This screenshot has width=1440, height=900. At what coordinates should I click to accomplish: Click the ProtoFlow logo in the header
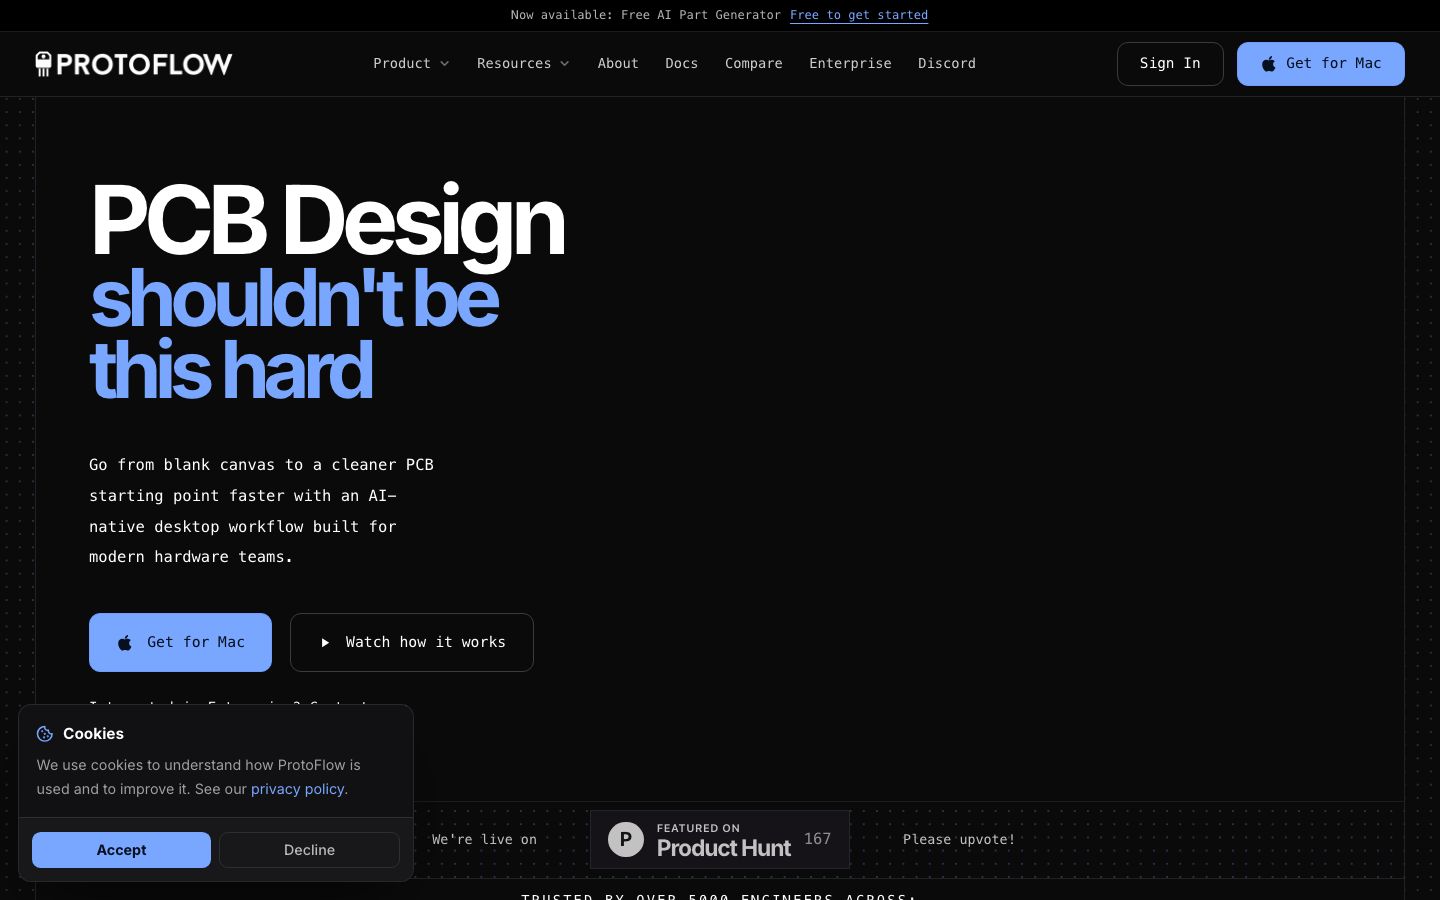click(134, 64)
